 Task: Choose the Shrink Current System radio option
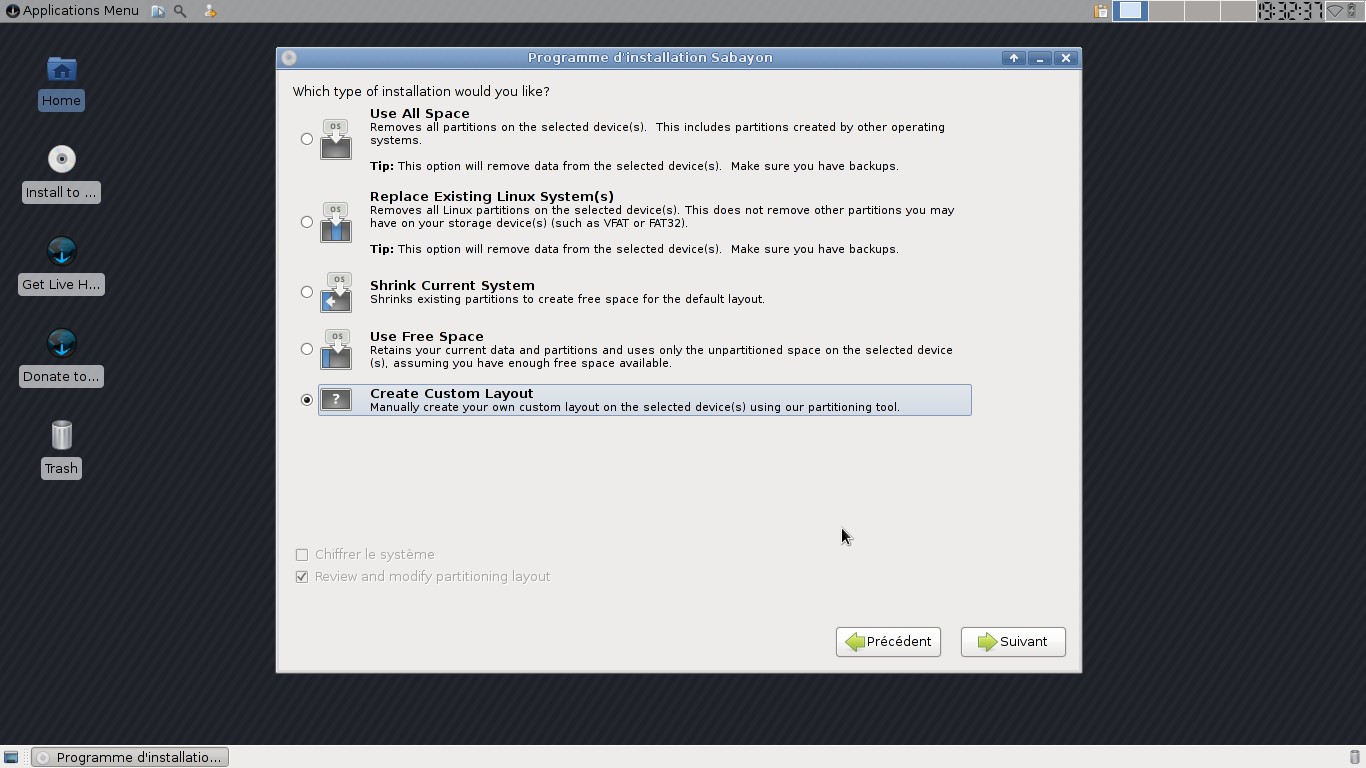[x=307, y=292]
